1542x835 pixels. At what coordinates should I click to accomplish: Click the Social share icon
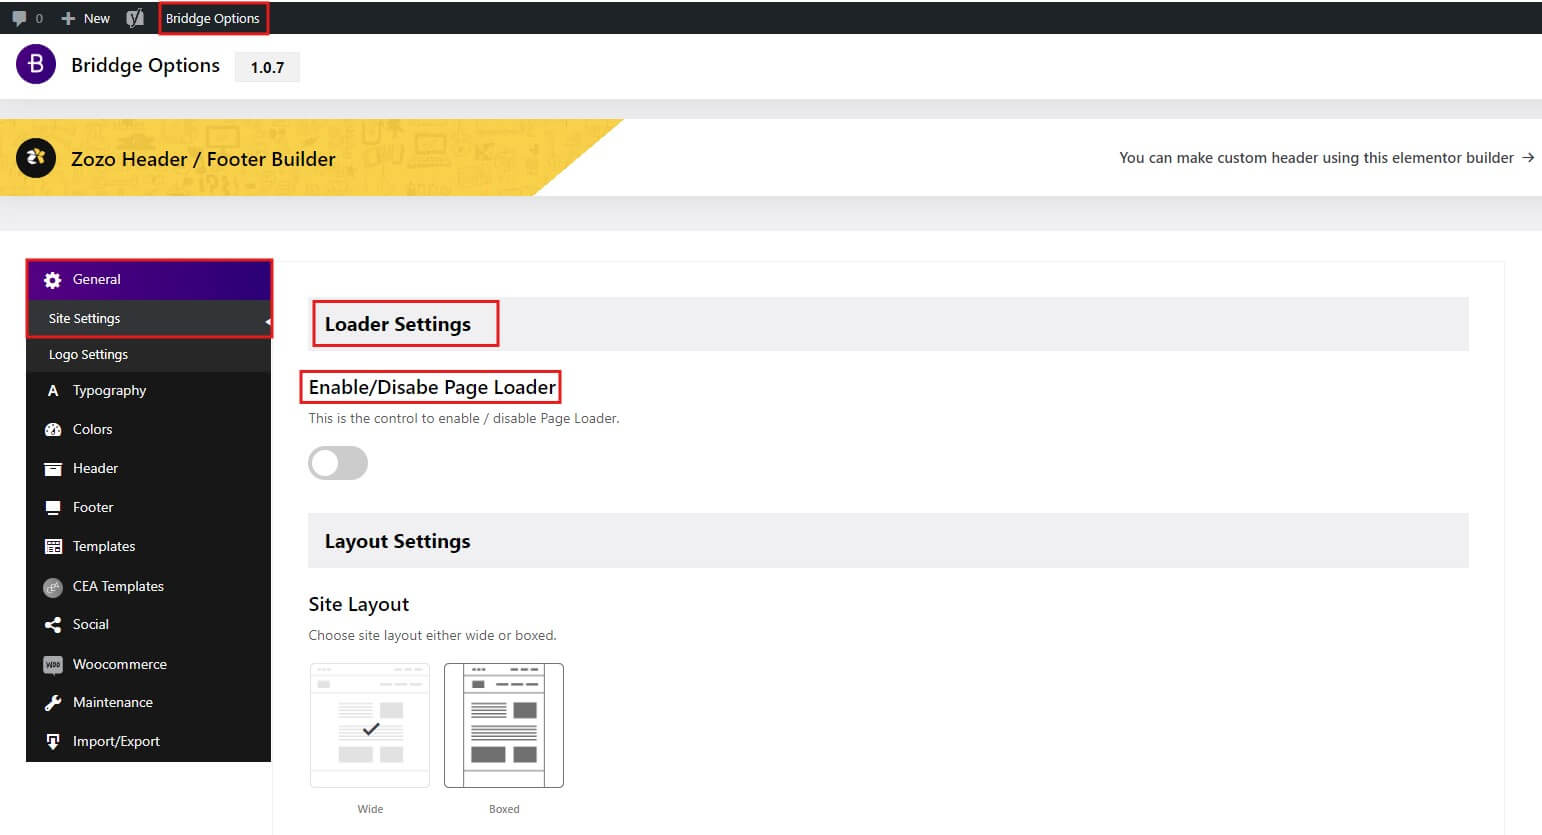53,625
